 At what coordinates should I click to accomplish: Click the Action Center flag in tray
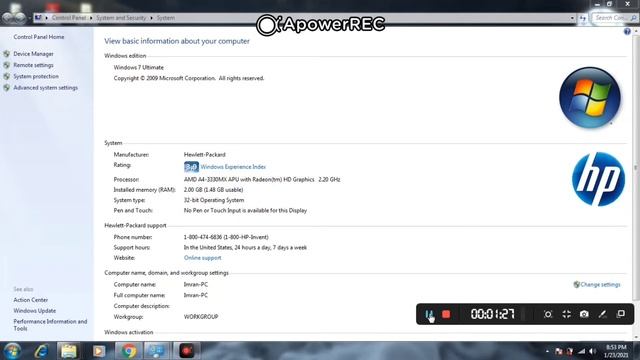click(x=559, y=351)
